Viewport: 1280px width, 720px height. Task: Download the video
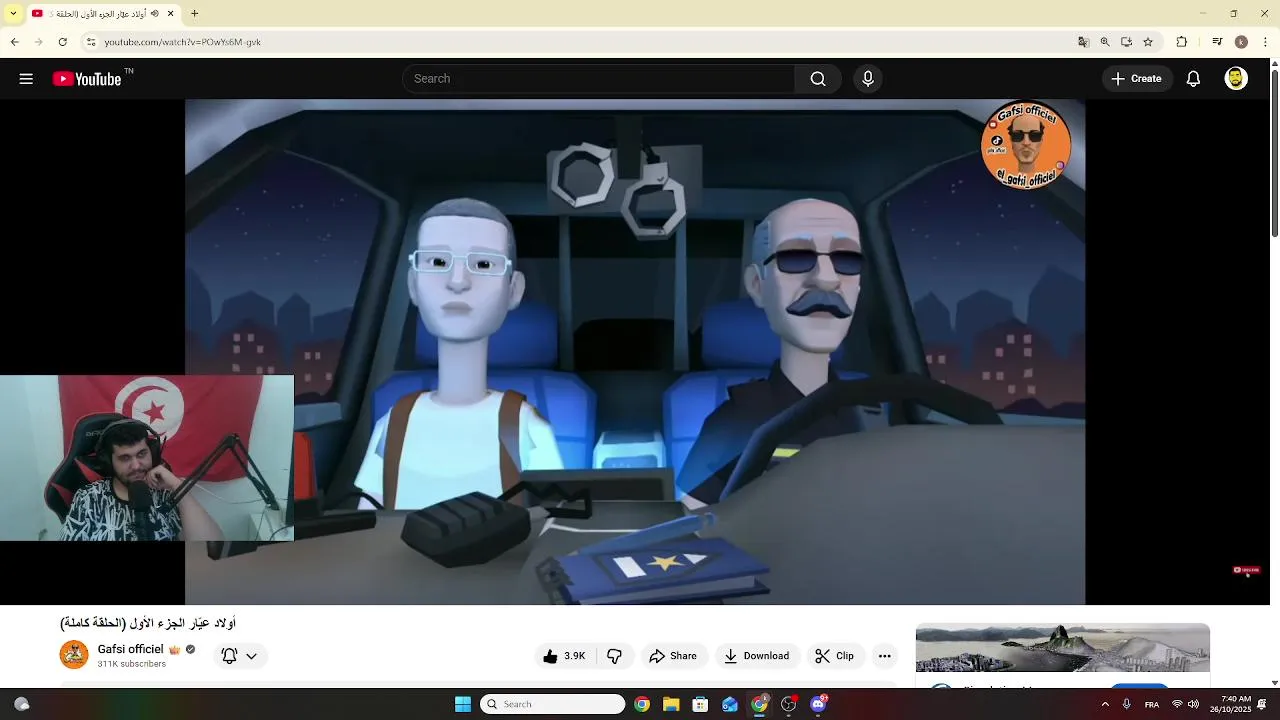(757, 656)
